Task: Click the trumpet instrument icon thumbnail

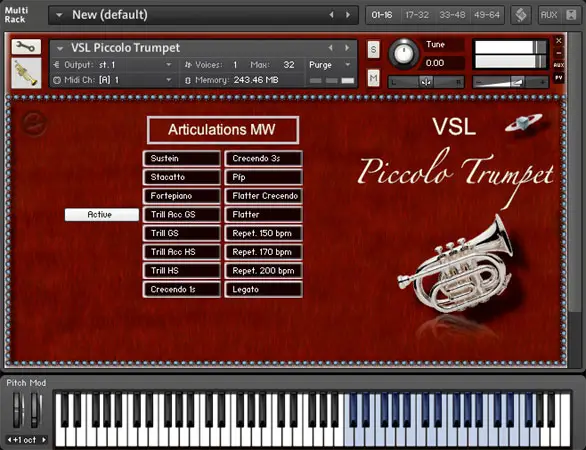Action: click(26, 73)
